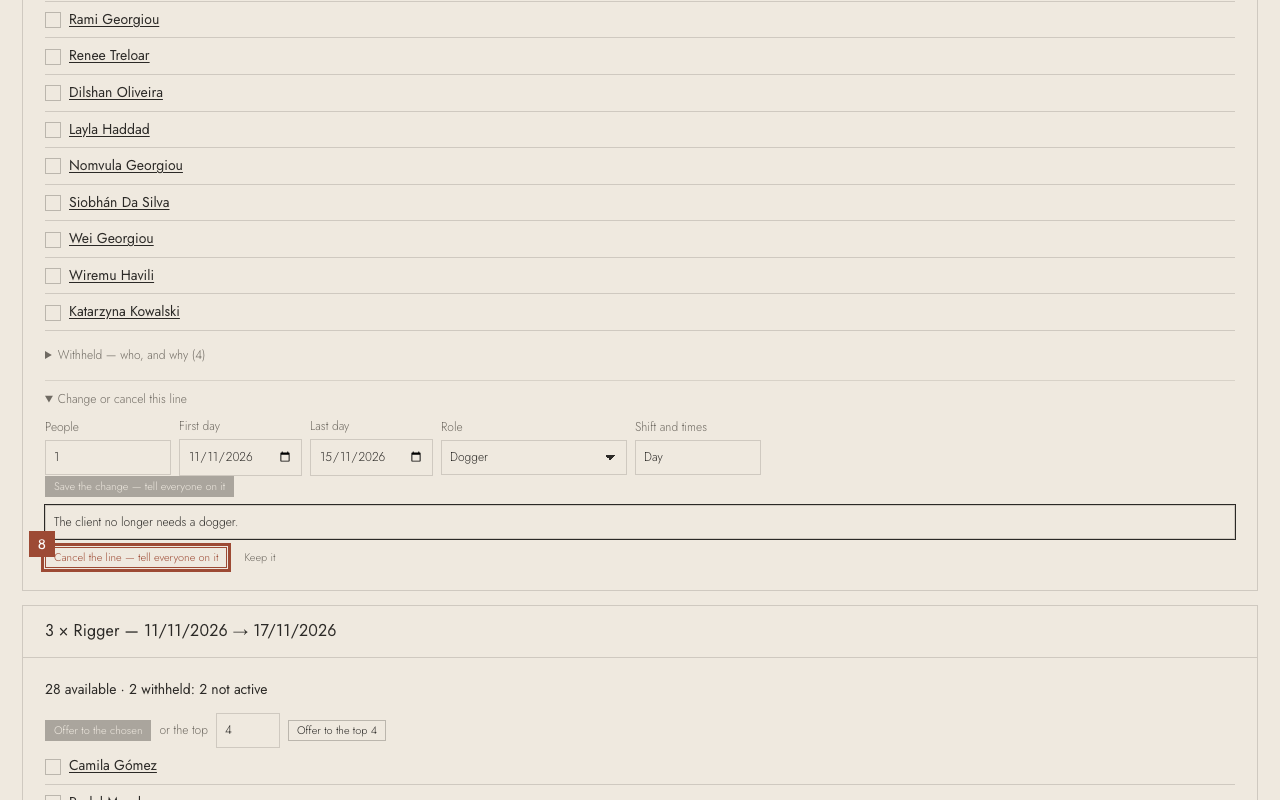Open the Nomvula Georgiou link

[126, 165]
